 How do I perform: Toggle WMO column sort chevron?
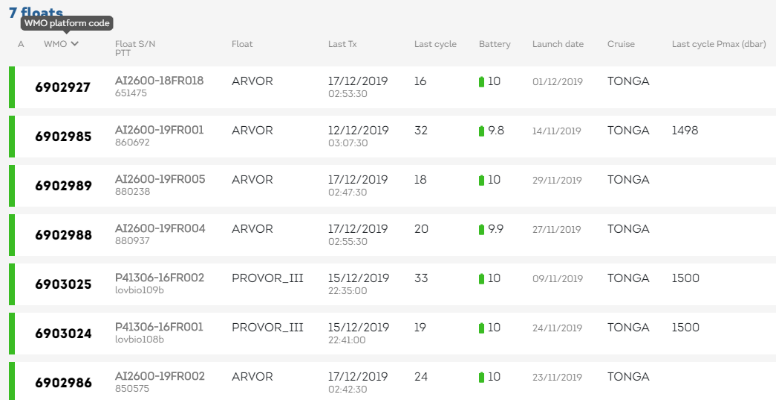click(x=75, y=44)
